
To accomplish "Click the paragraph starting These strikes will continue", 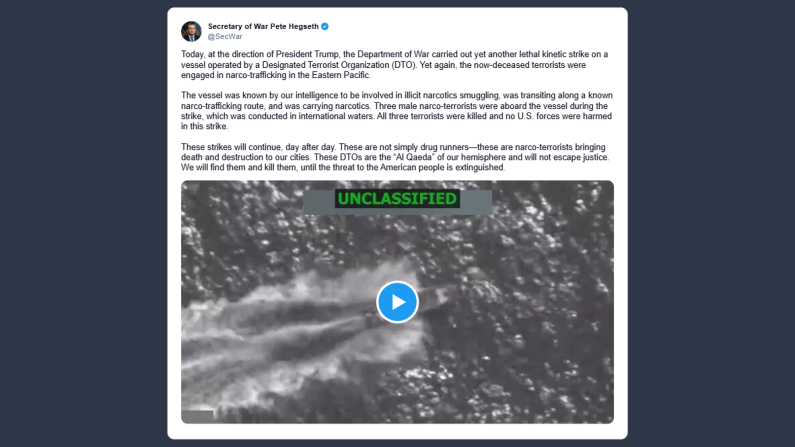I will 395,157.
